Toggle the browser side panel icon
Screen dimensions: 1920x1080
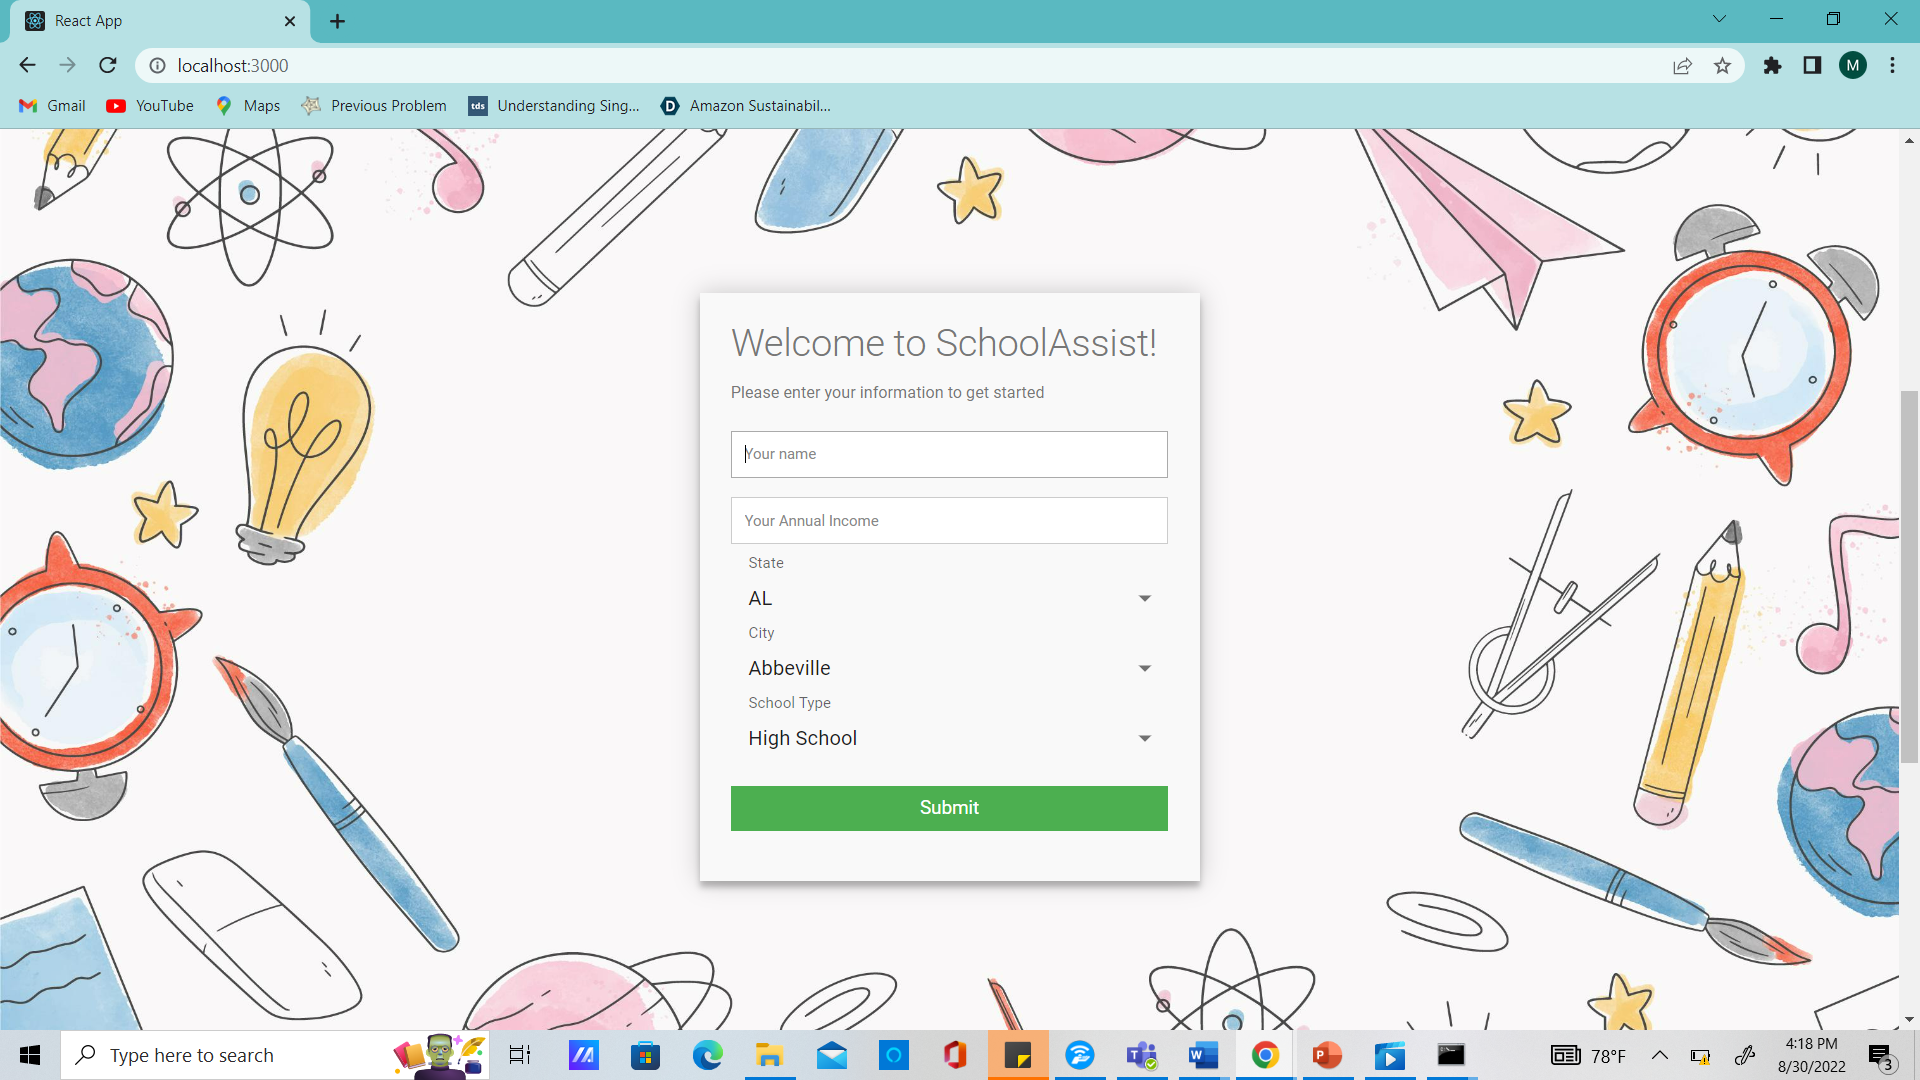[x=1812, y=66]
